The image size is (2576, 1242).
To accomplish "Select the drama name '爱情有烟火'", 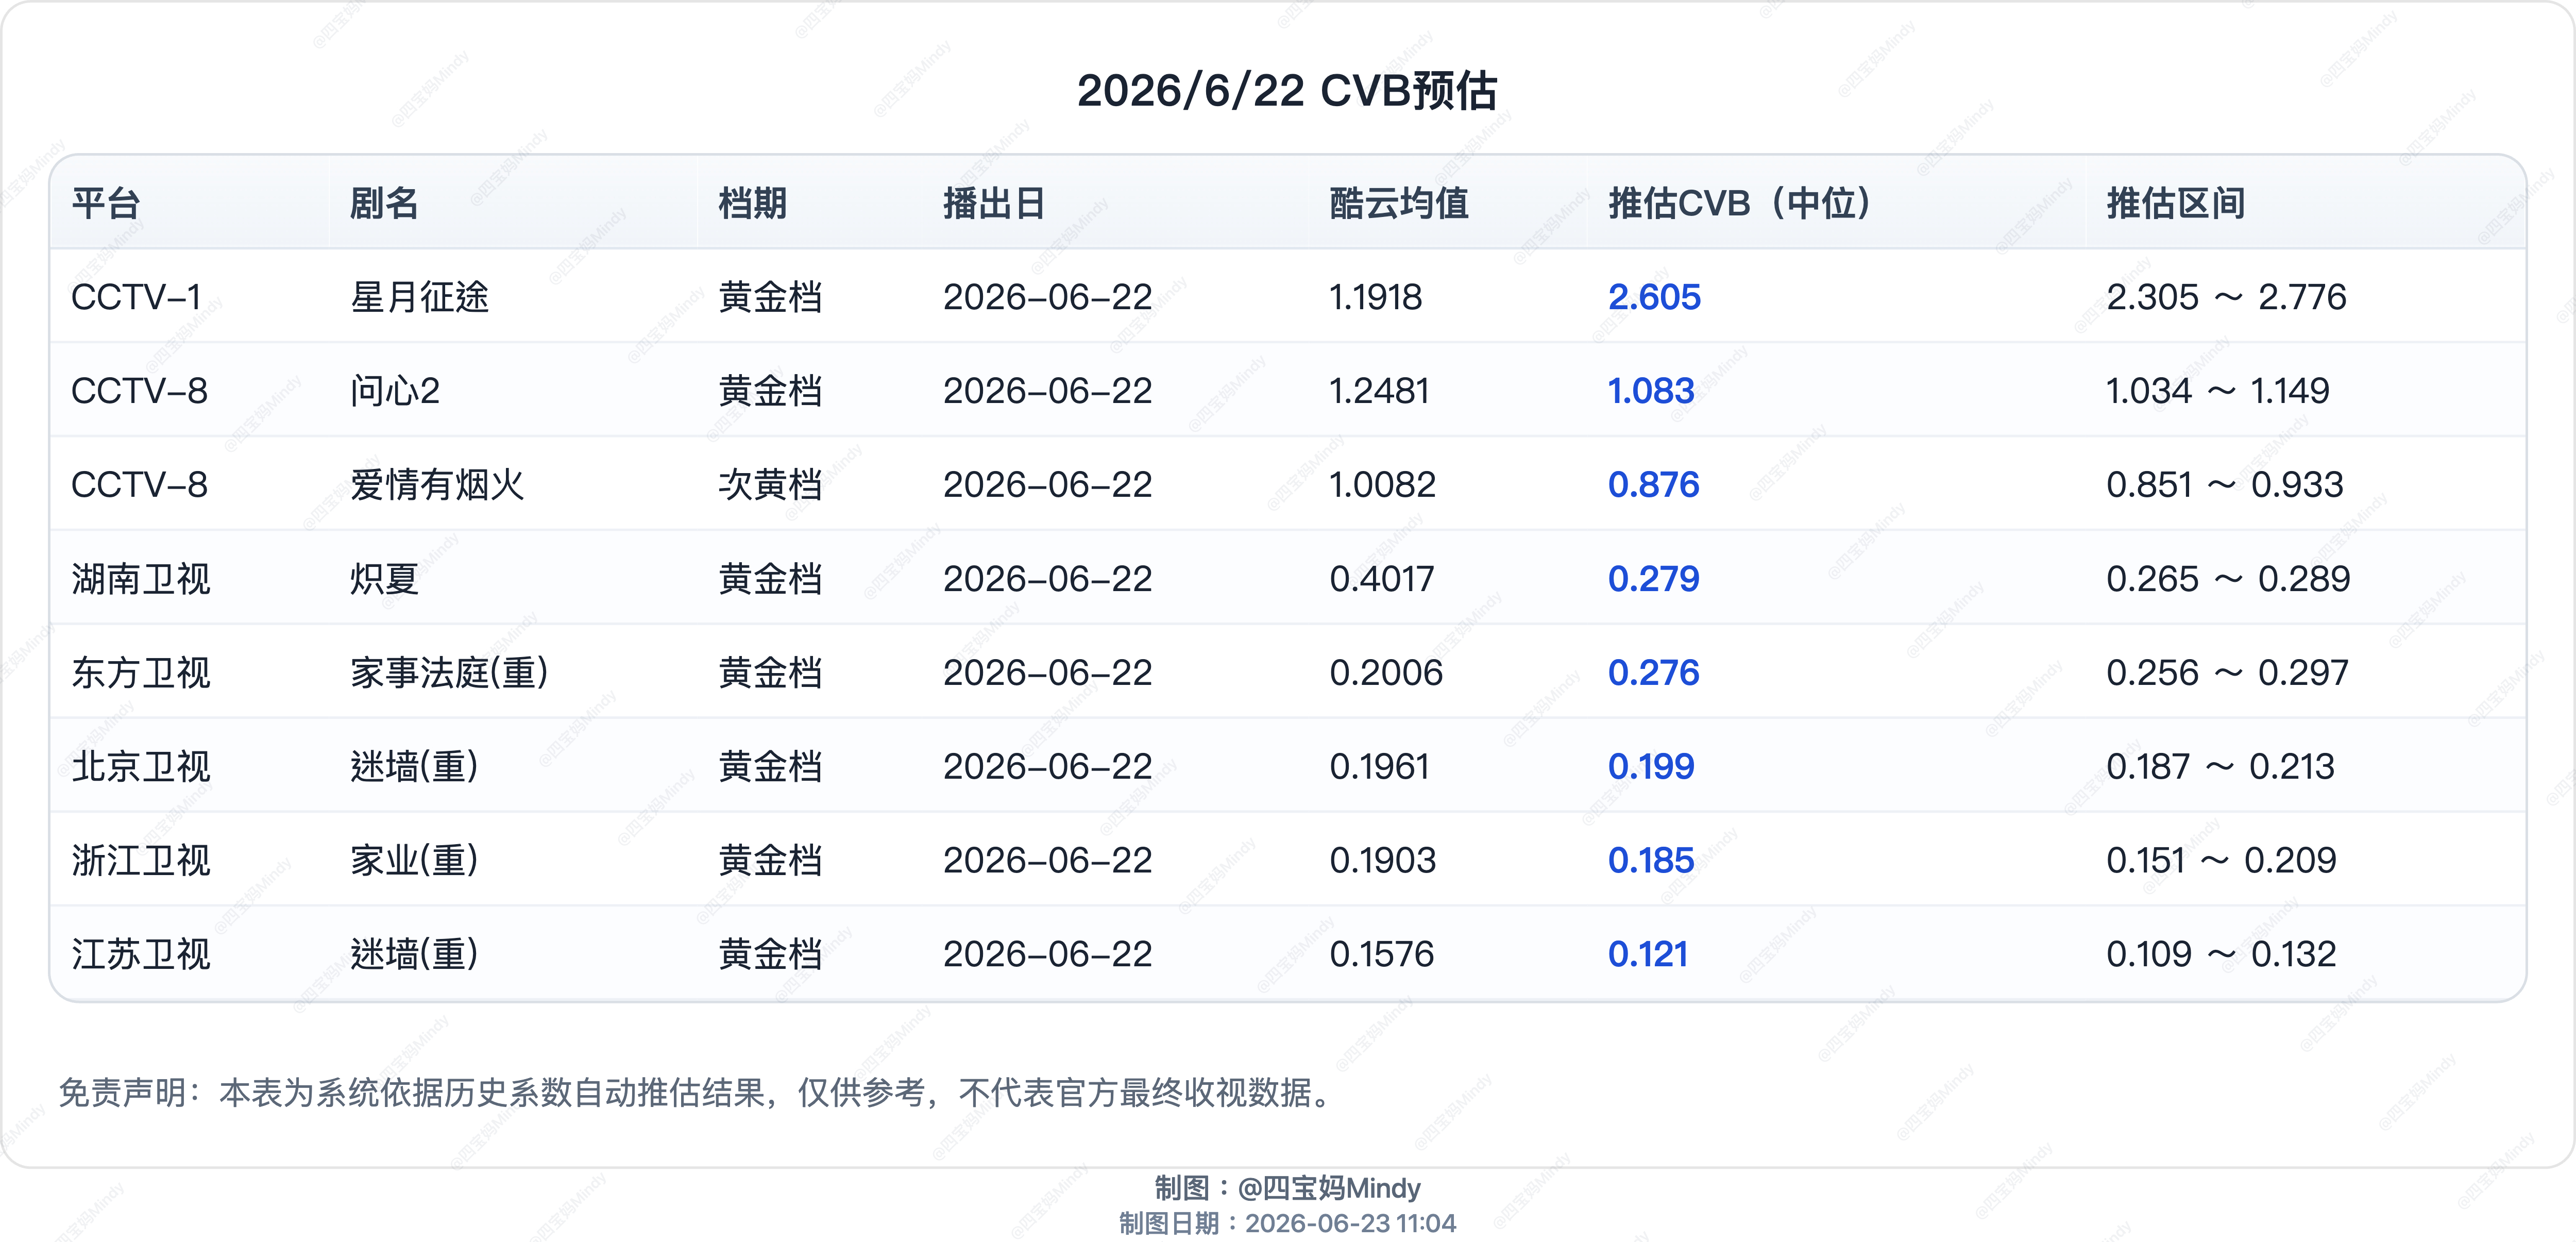I will click(x=437, y=485).
